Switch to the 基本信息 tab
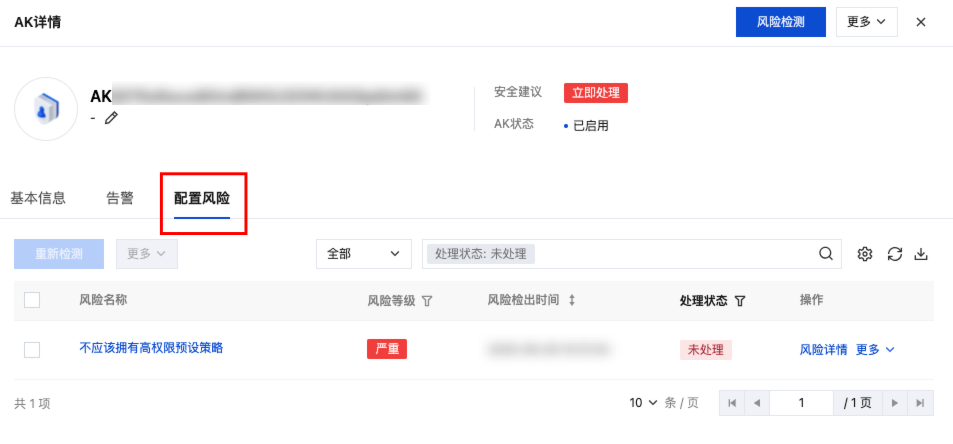 coord(38,198)
